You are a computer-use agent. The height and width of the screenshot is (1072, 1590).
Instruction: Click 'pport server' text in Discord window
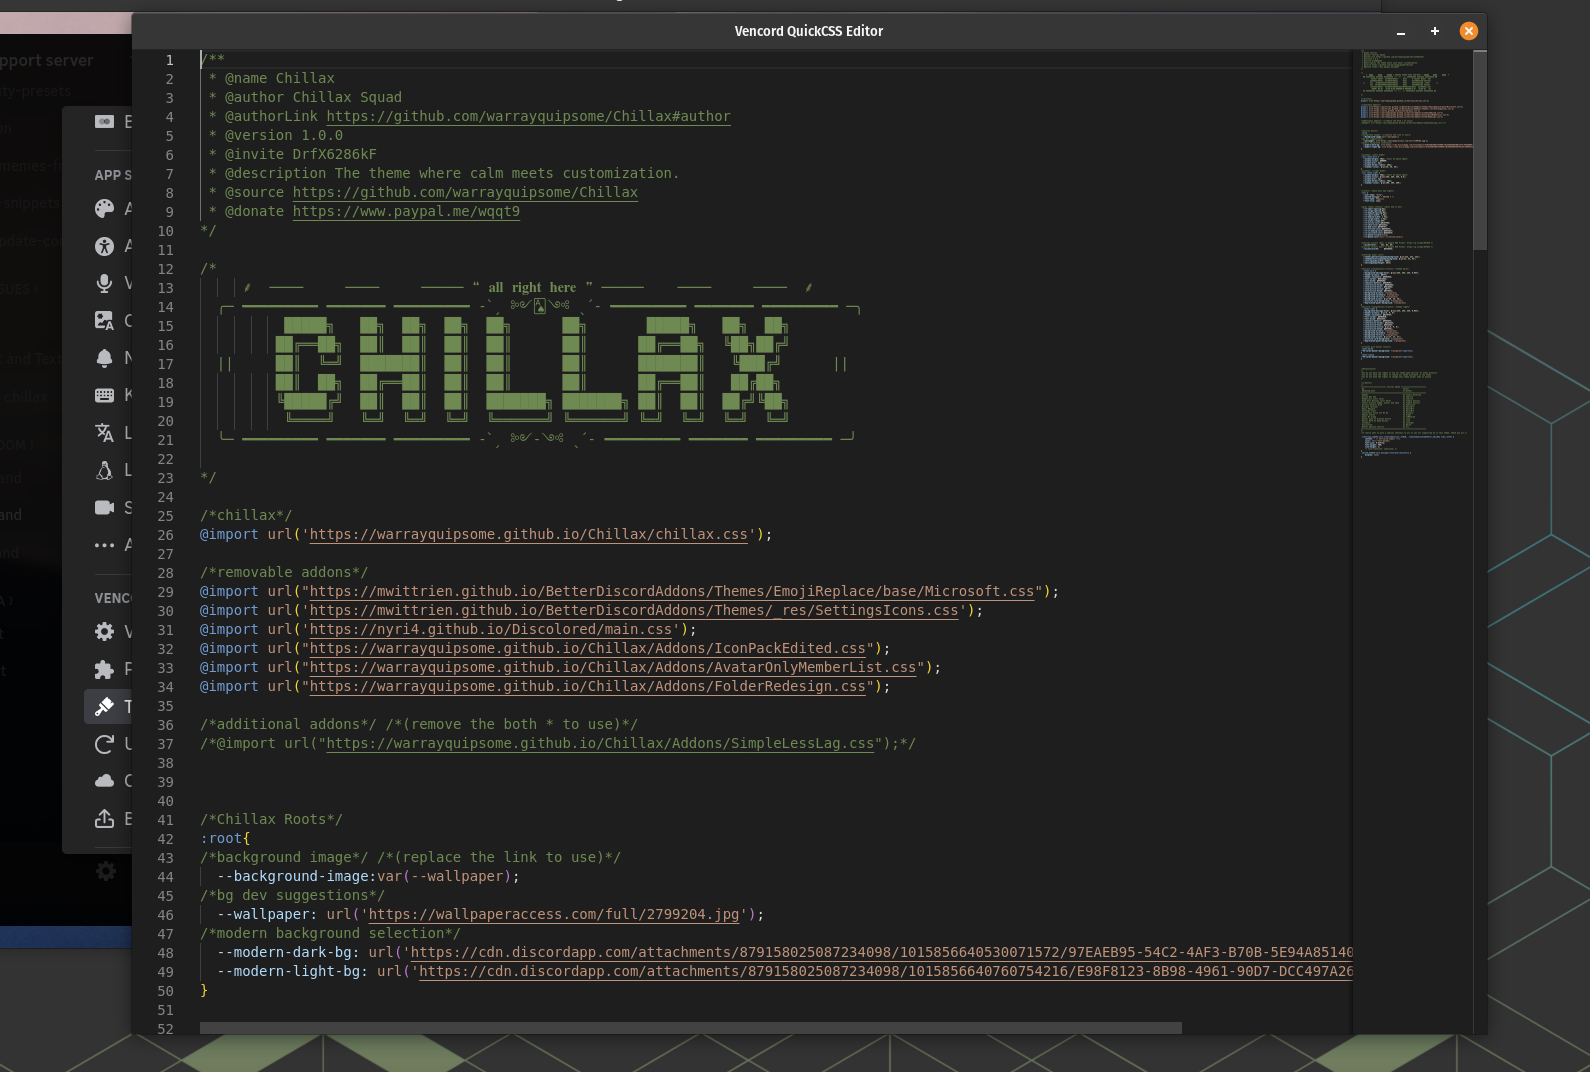pyautogui.click(x=47, y=60)
